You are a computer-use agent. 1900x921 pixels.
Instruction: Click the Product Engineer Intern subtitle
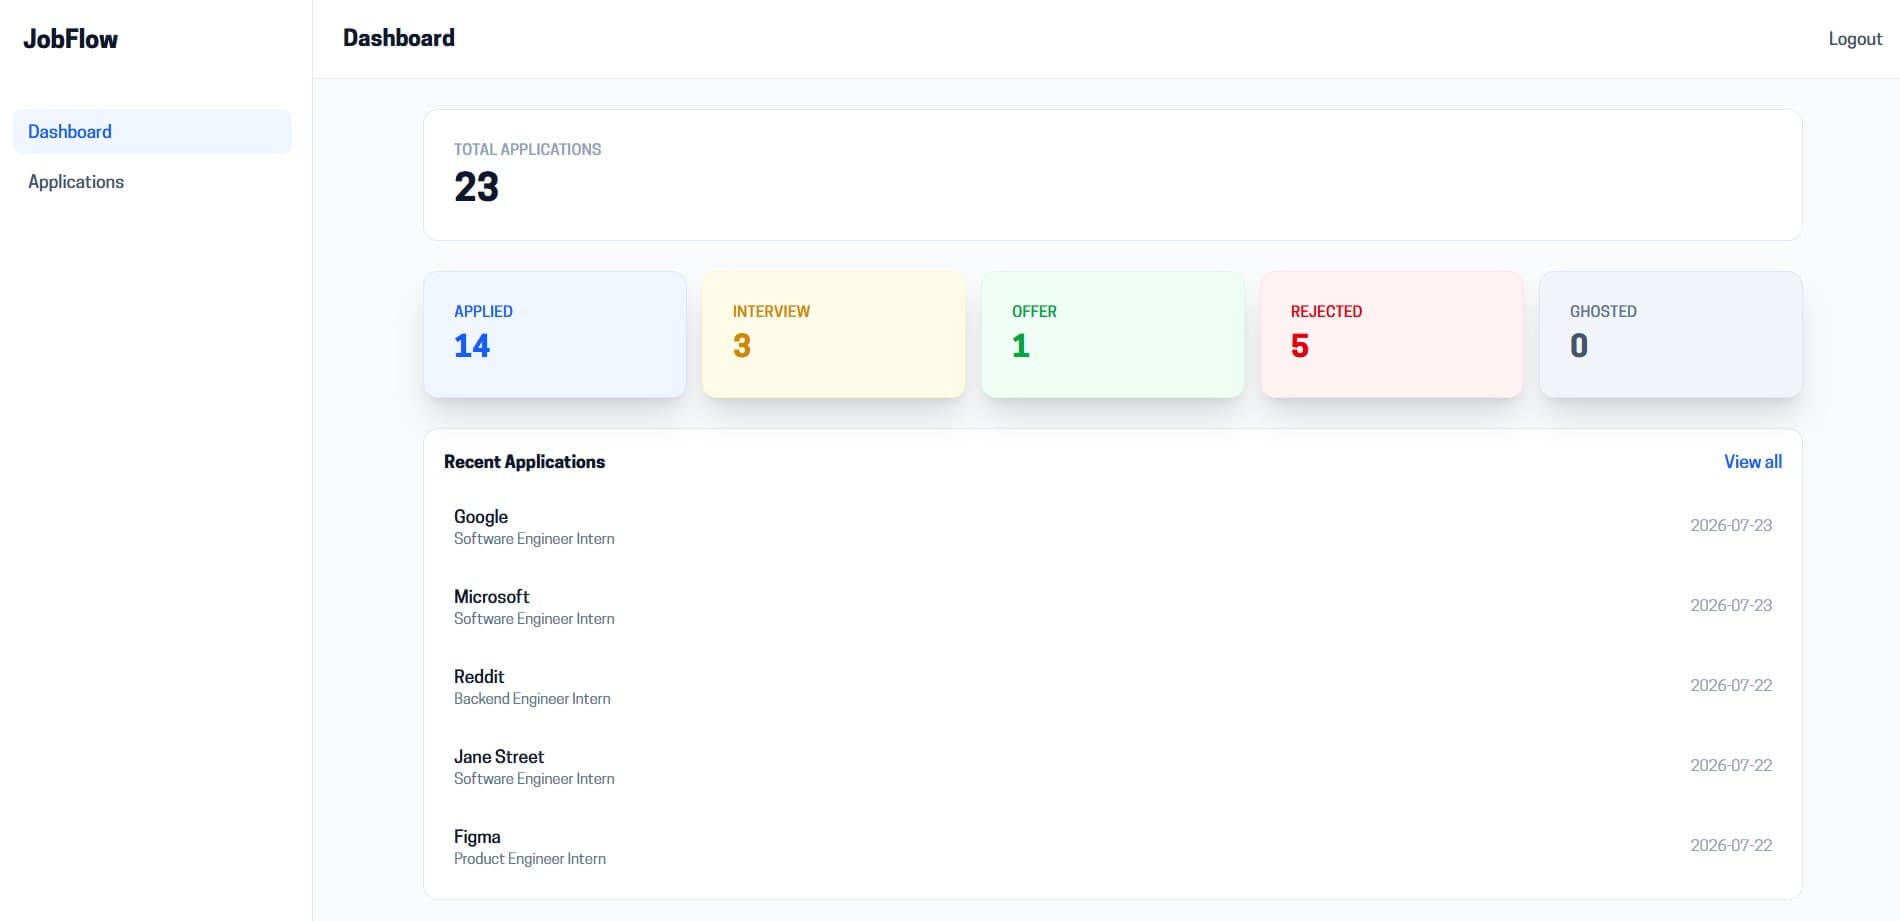point(530,859)
